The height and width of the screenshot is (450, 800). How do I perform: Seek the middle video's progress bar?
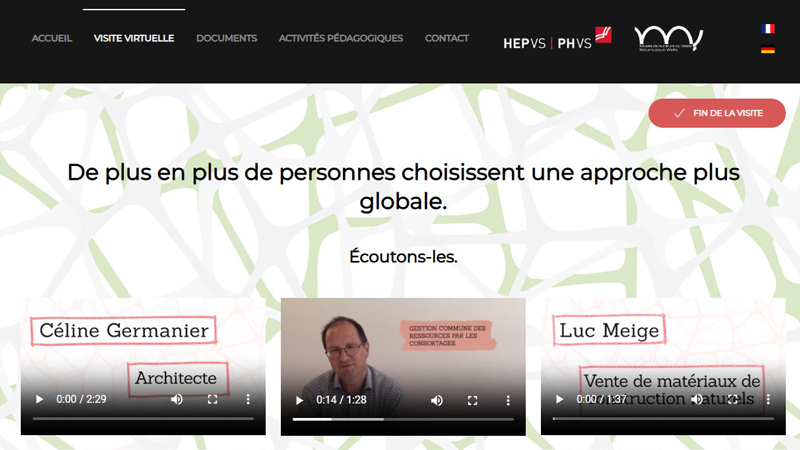(403, 419)
